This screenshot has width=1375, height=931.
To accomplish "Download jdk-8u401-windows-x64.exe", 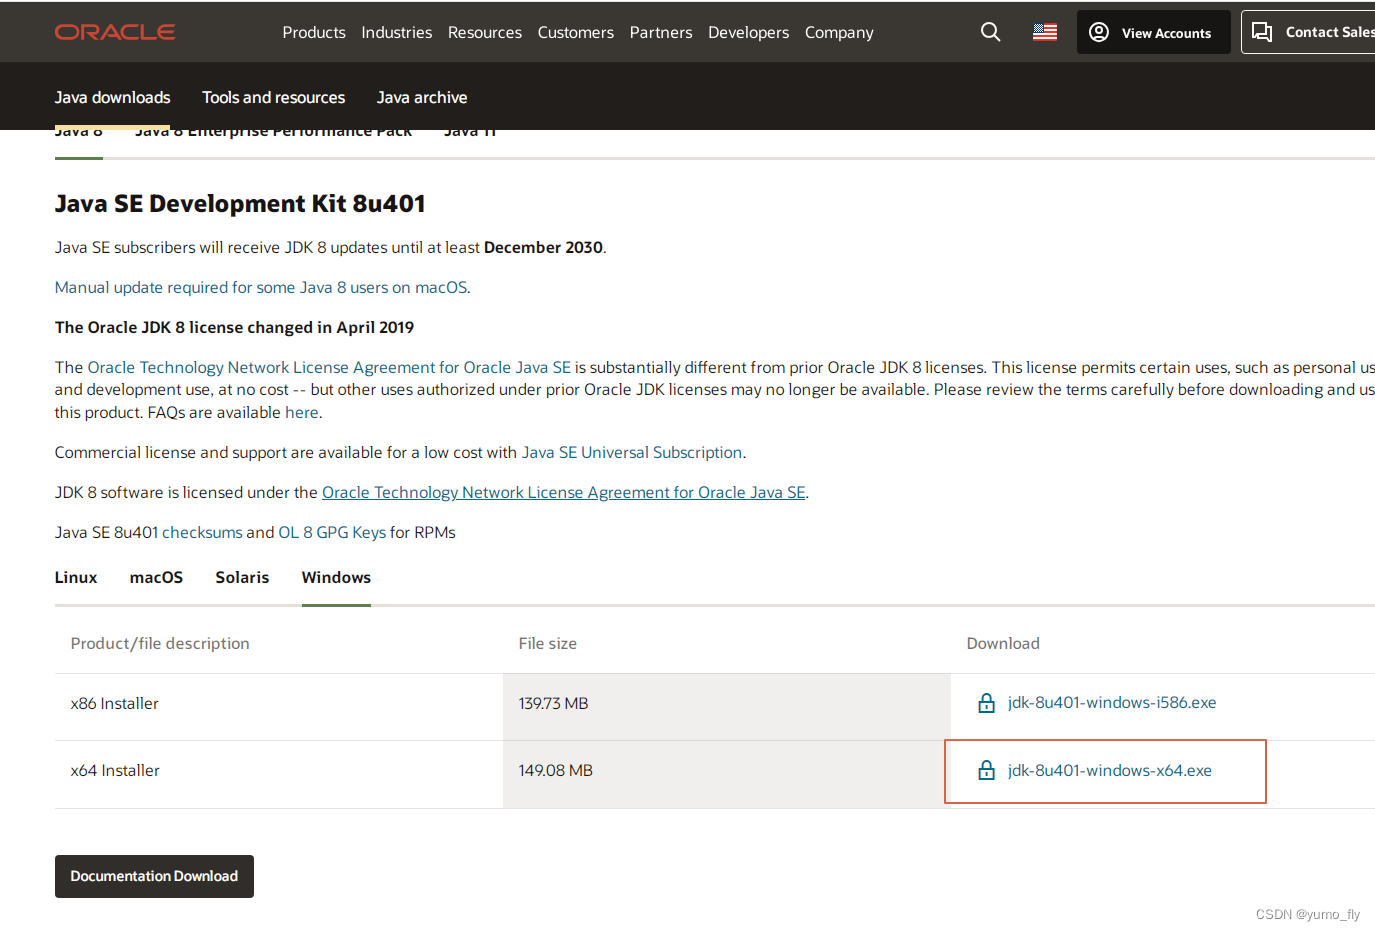I will tap(1110, 770).
